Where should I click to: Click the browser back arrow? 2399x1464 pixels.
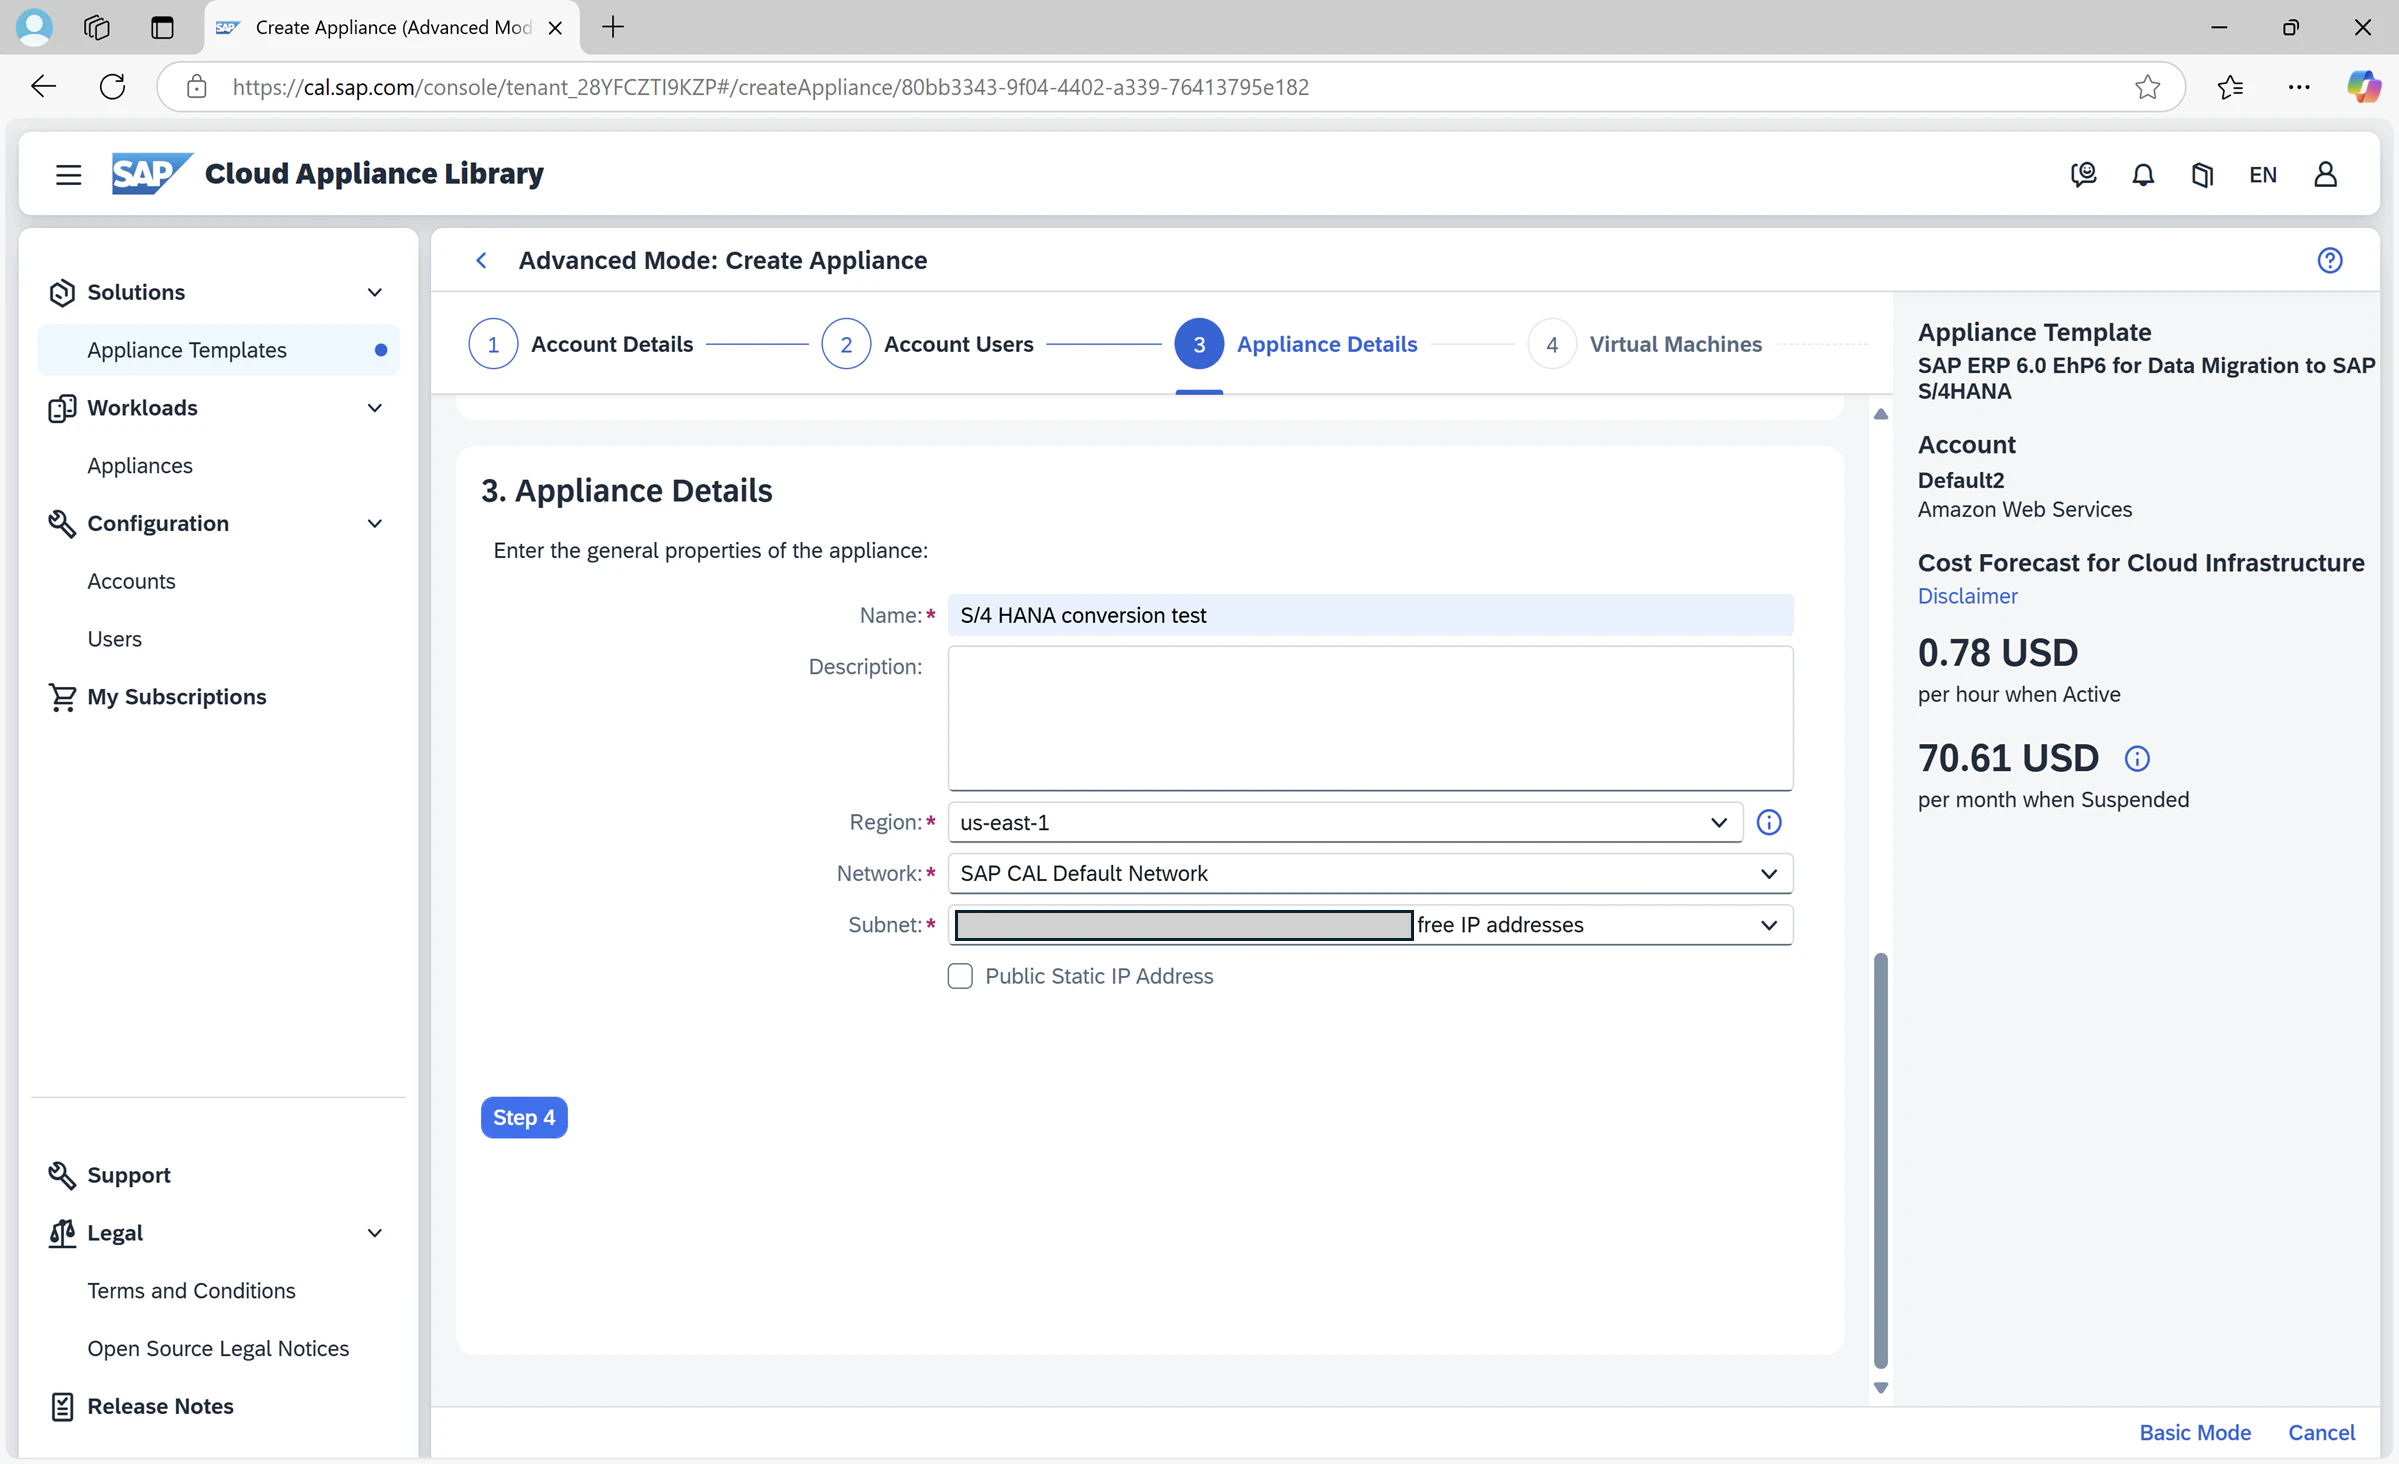click(44, 87)
